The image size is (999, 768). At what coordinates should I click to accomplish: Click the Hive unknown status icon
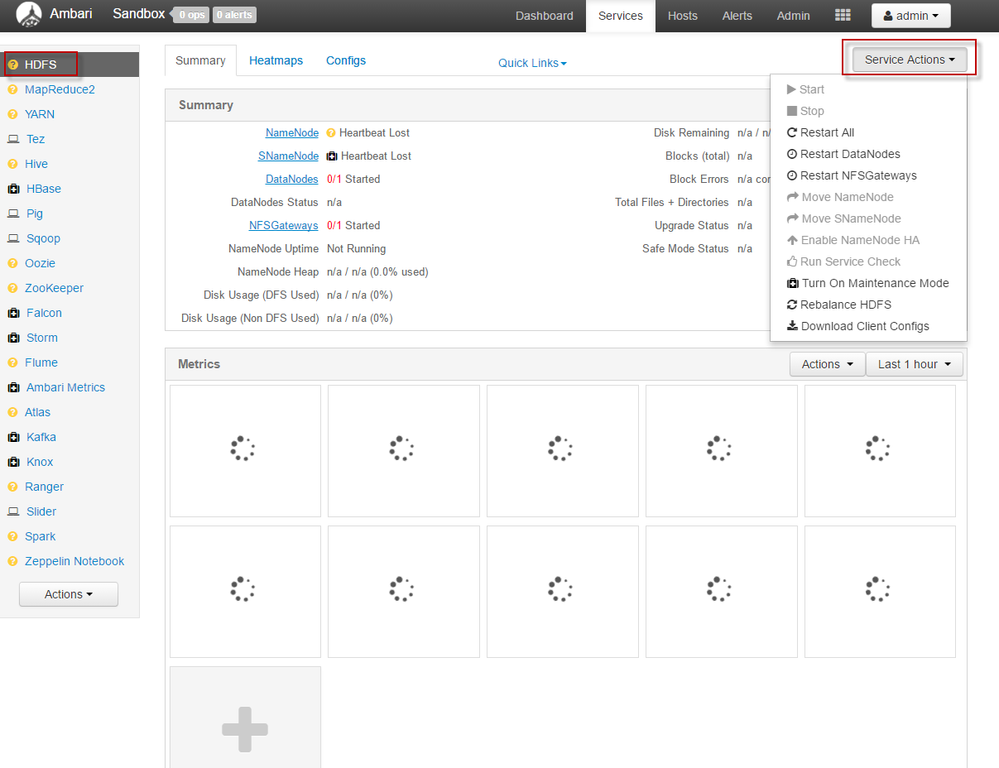click(x=13, y=164)
